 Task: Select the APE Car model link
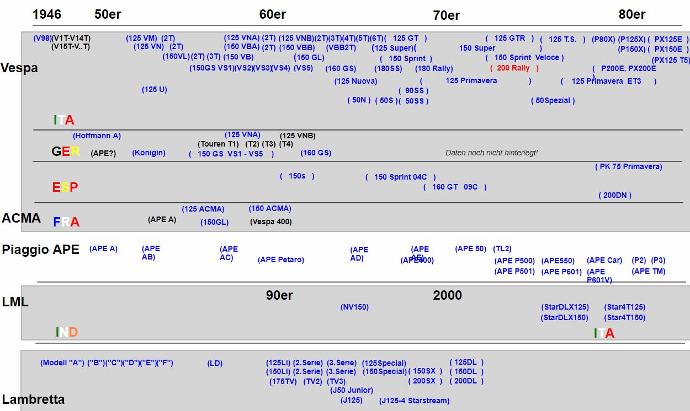604,259
